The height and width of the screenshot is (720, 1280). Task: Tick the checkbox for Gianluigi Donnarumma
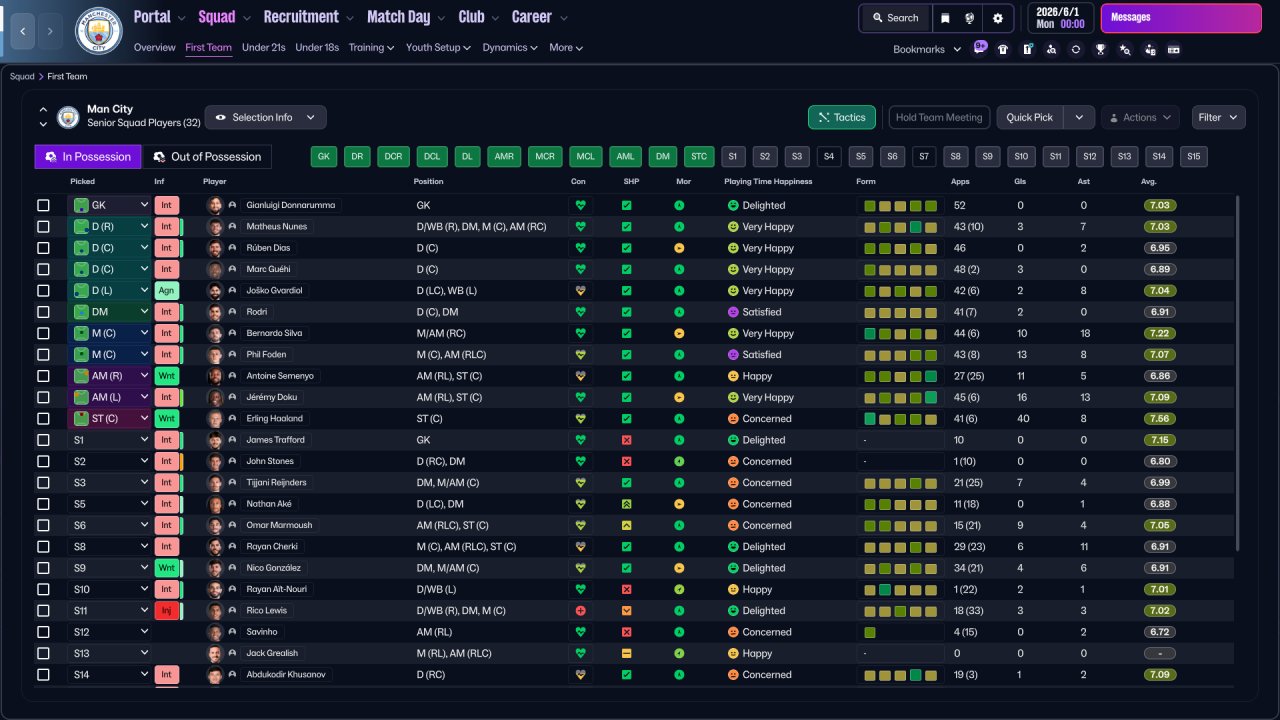[x=43, y=205]
